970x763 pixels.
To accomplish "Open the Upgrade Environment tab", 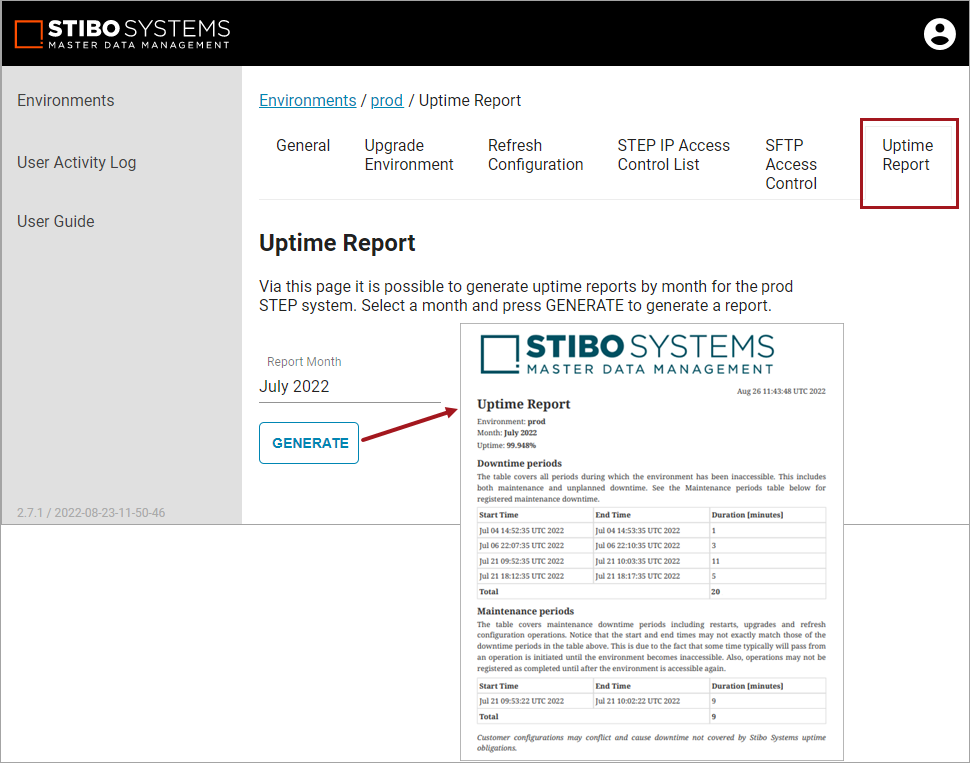I will point(409,155).
